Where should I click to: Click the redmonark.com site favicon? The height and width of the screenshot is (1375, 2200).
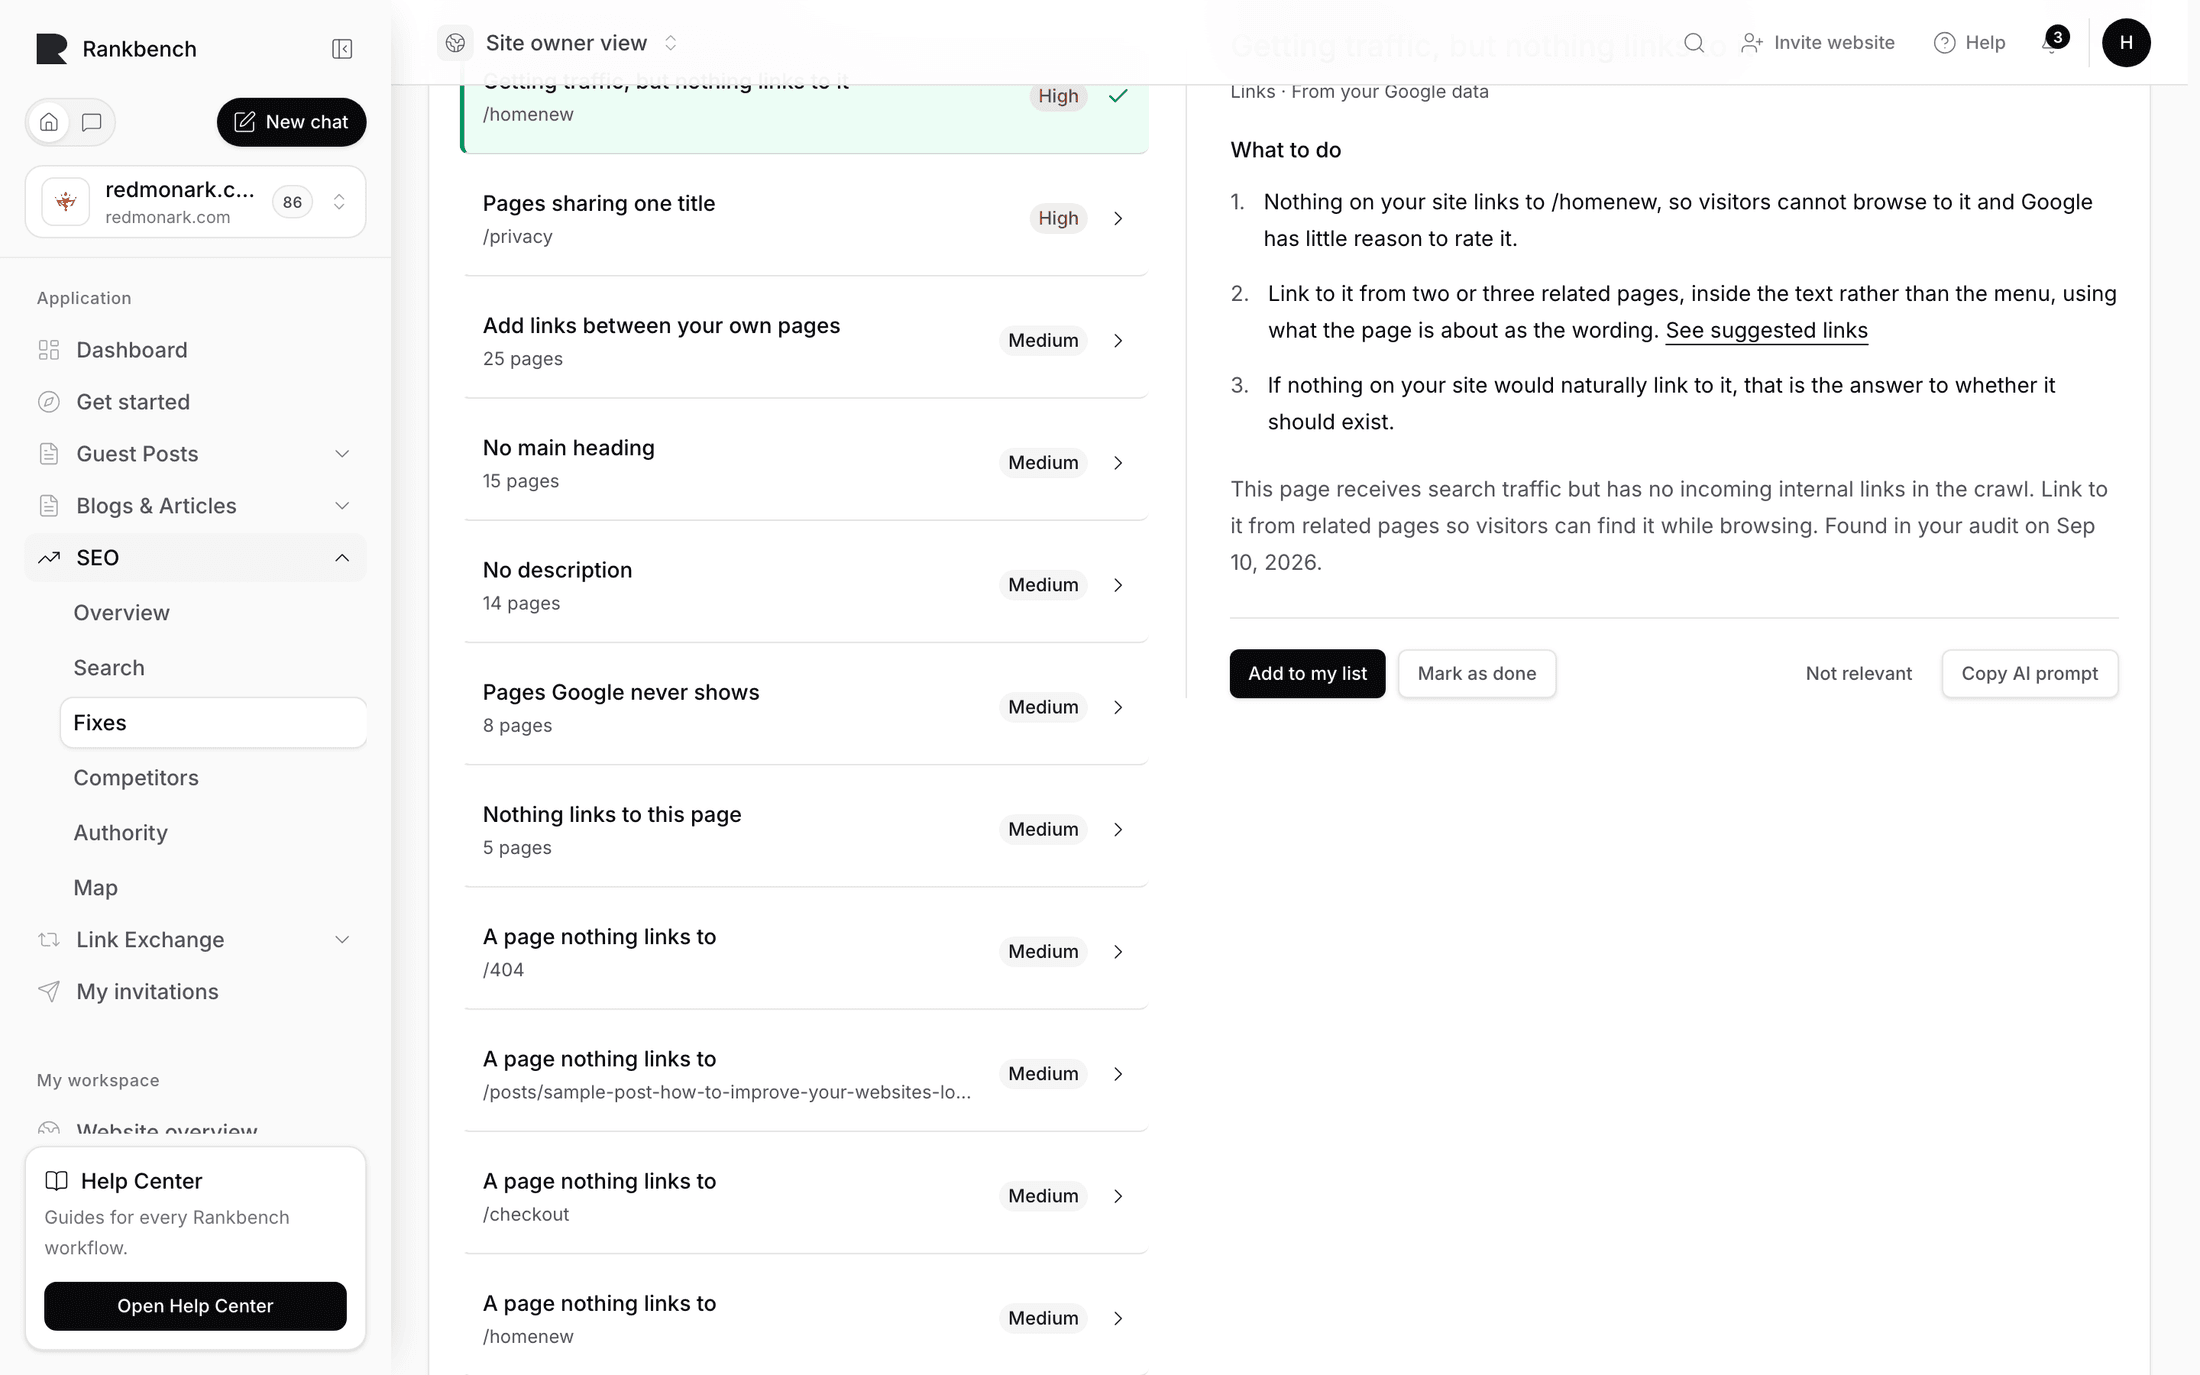pos(66,202)
